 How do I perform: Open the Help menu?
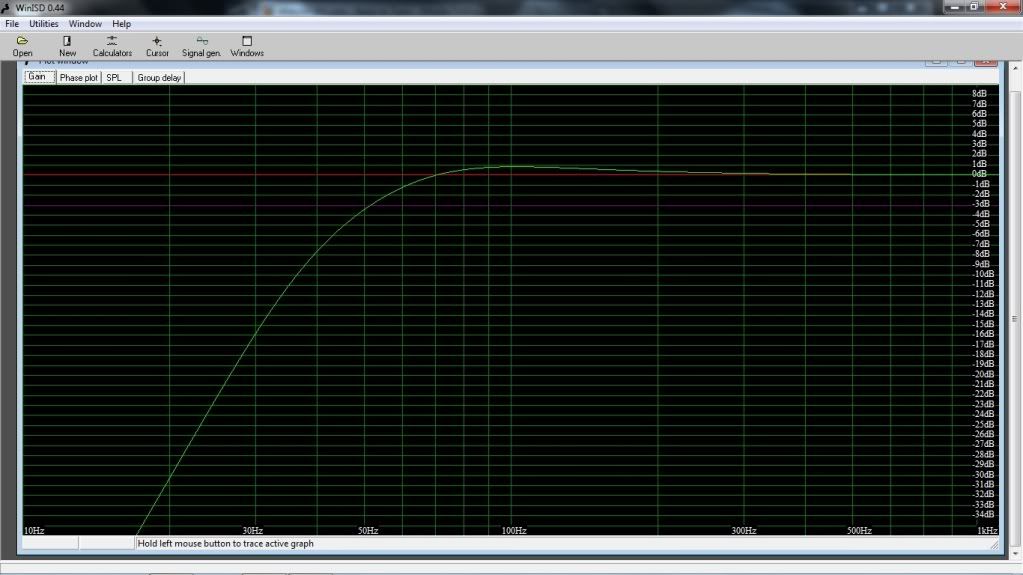click(121, 23)
